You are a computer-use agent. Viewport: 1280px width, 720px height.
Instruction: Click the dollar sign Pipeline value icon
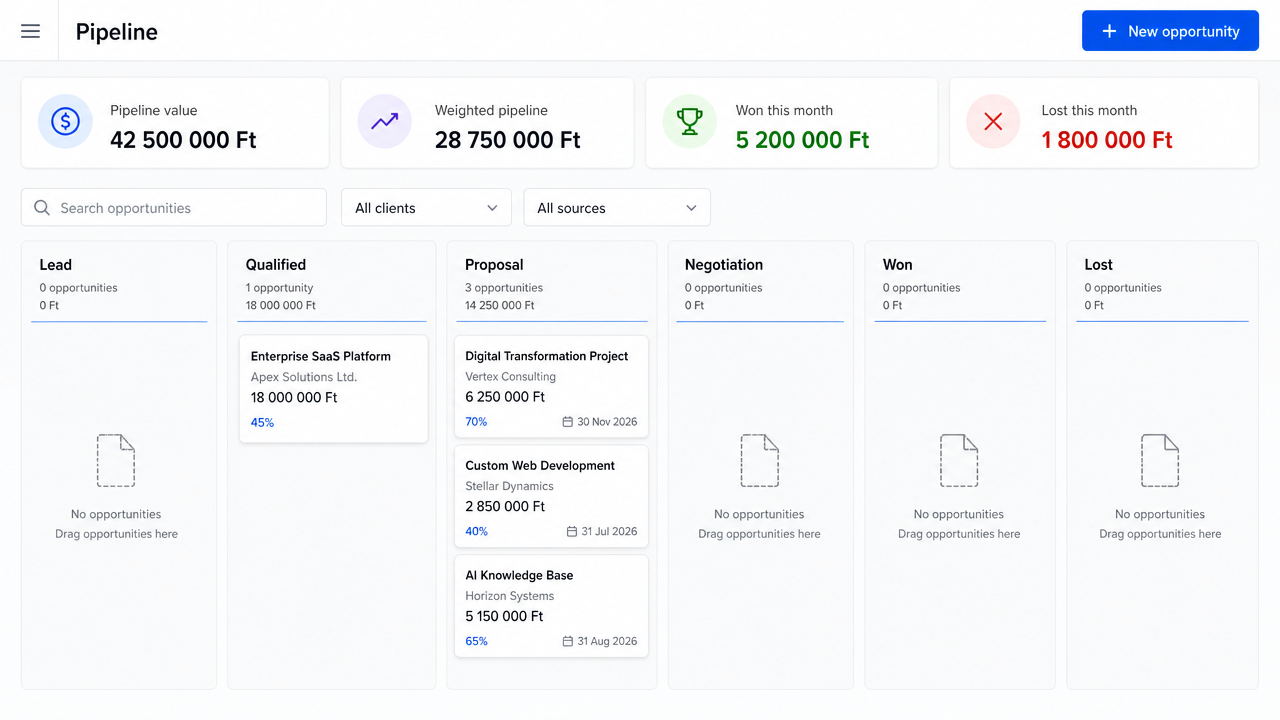click(x=65, y=121)
